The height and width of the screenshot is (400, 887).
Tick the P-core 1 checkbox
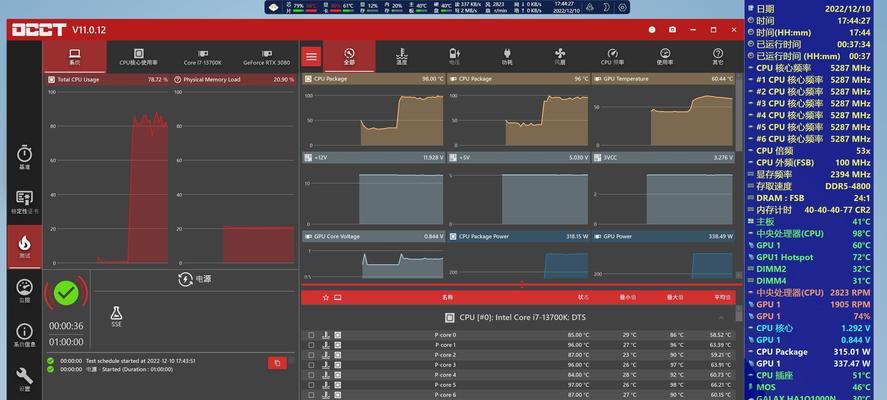tap(311, 345)
